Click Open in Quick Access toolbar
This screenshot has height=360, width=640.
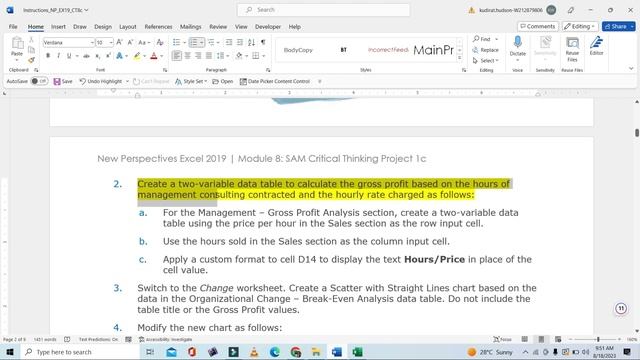tap(223, 81)
